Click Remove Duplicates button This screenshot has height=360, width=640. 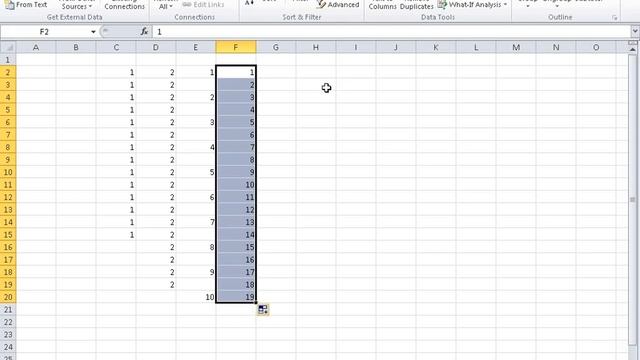[416, 5]
